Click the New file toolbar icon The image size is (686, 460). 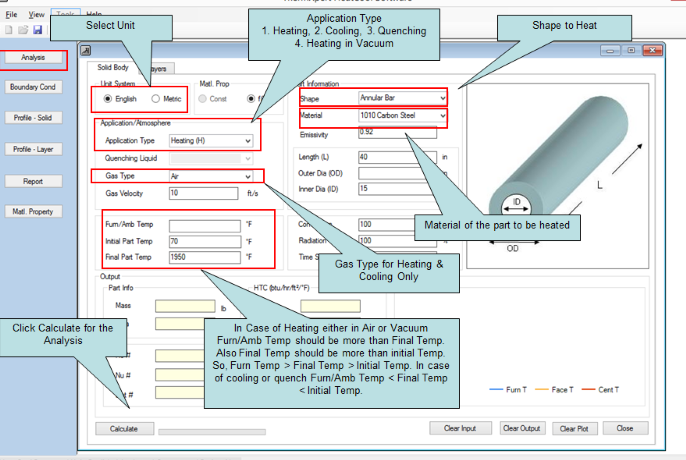(9, 30)
